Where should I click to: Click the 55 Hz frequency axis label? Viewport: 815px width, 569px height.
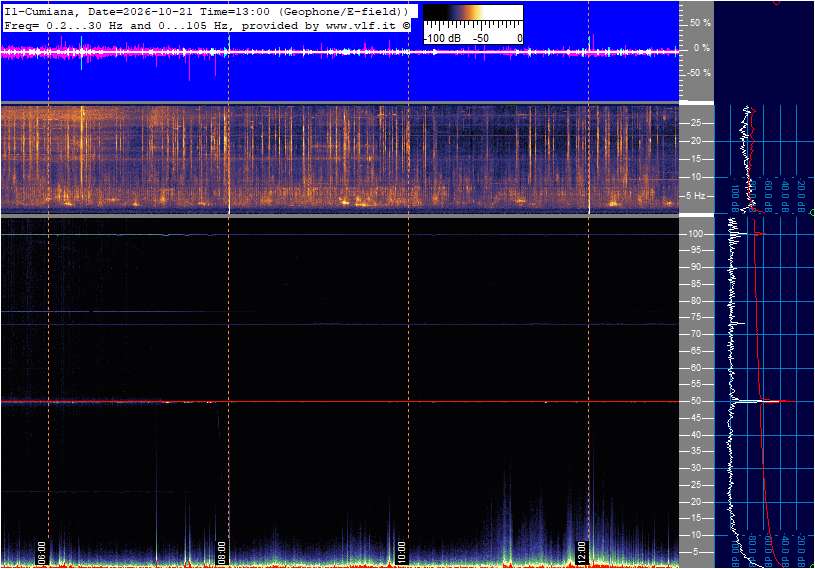coord(695,385)
